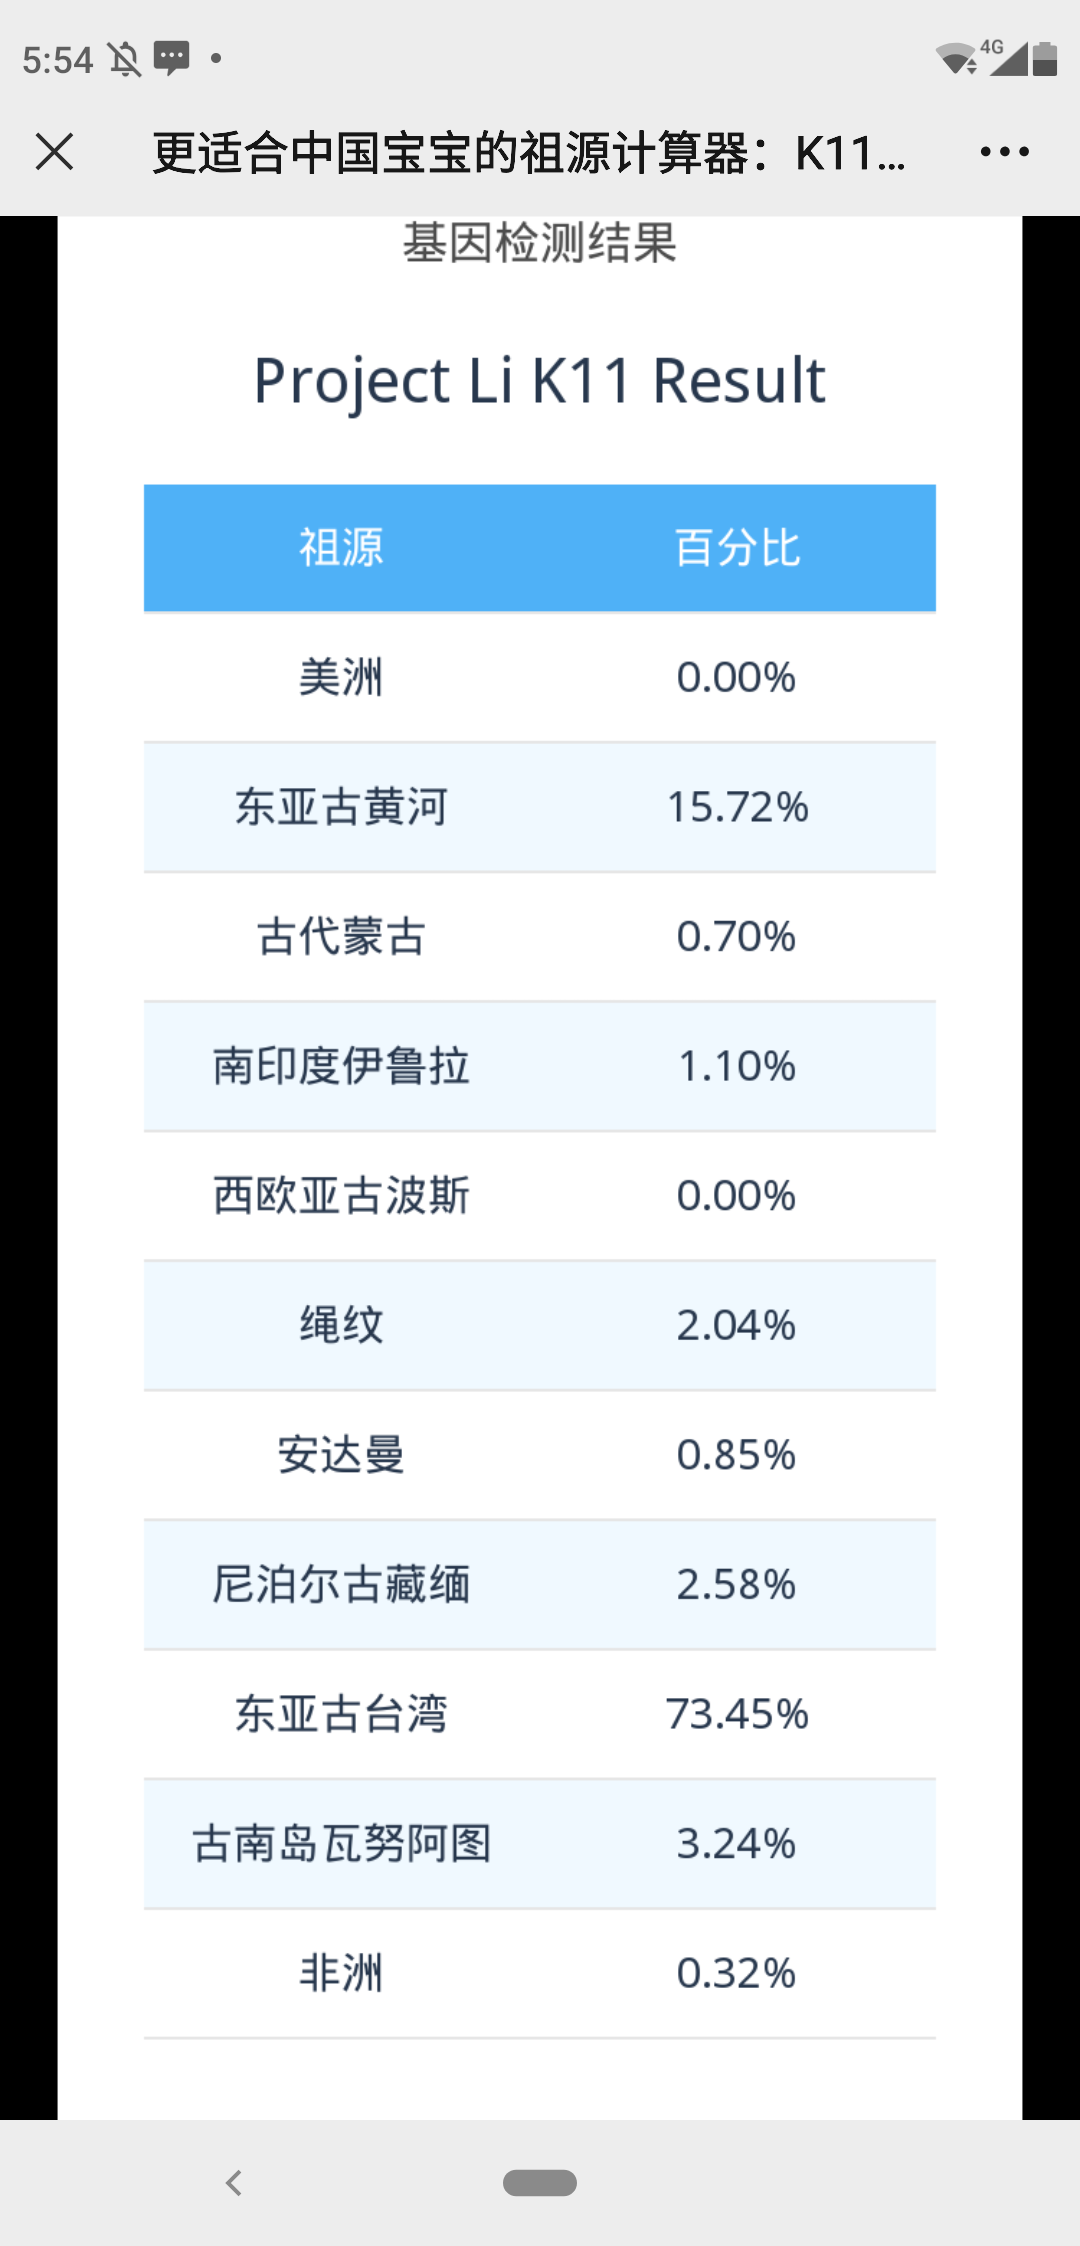Close the web page with X icon
The image size is (1080, 2246).
click(x=54, y=152)
